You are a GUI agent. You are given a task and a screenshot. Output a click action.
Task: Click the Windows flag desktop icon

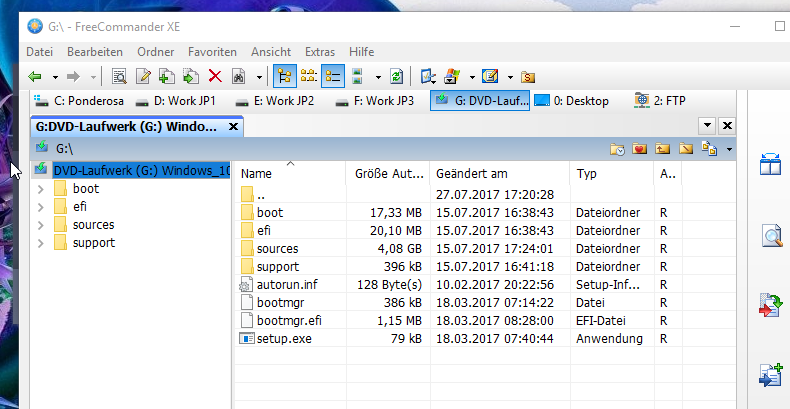452,77
